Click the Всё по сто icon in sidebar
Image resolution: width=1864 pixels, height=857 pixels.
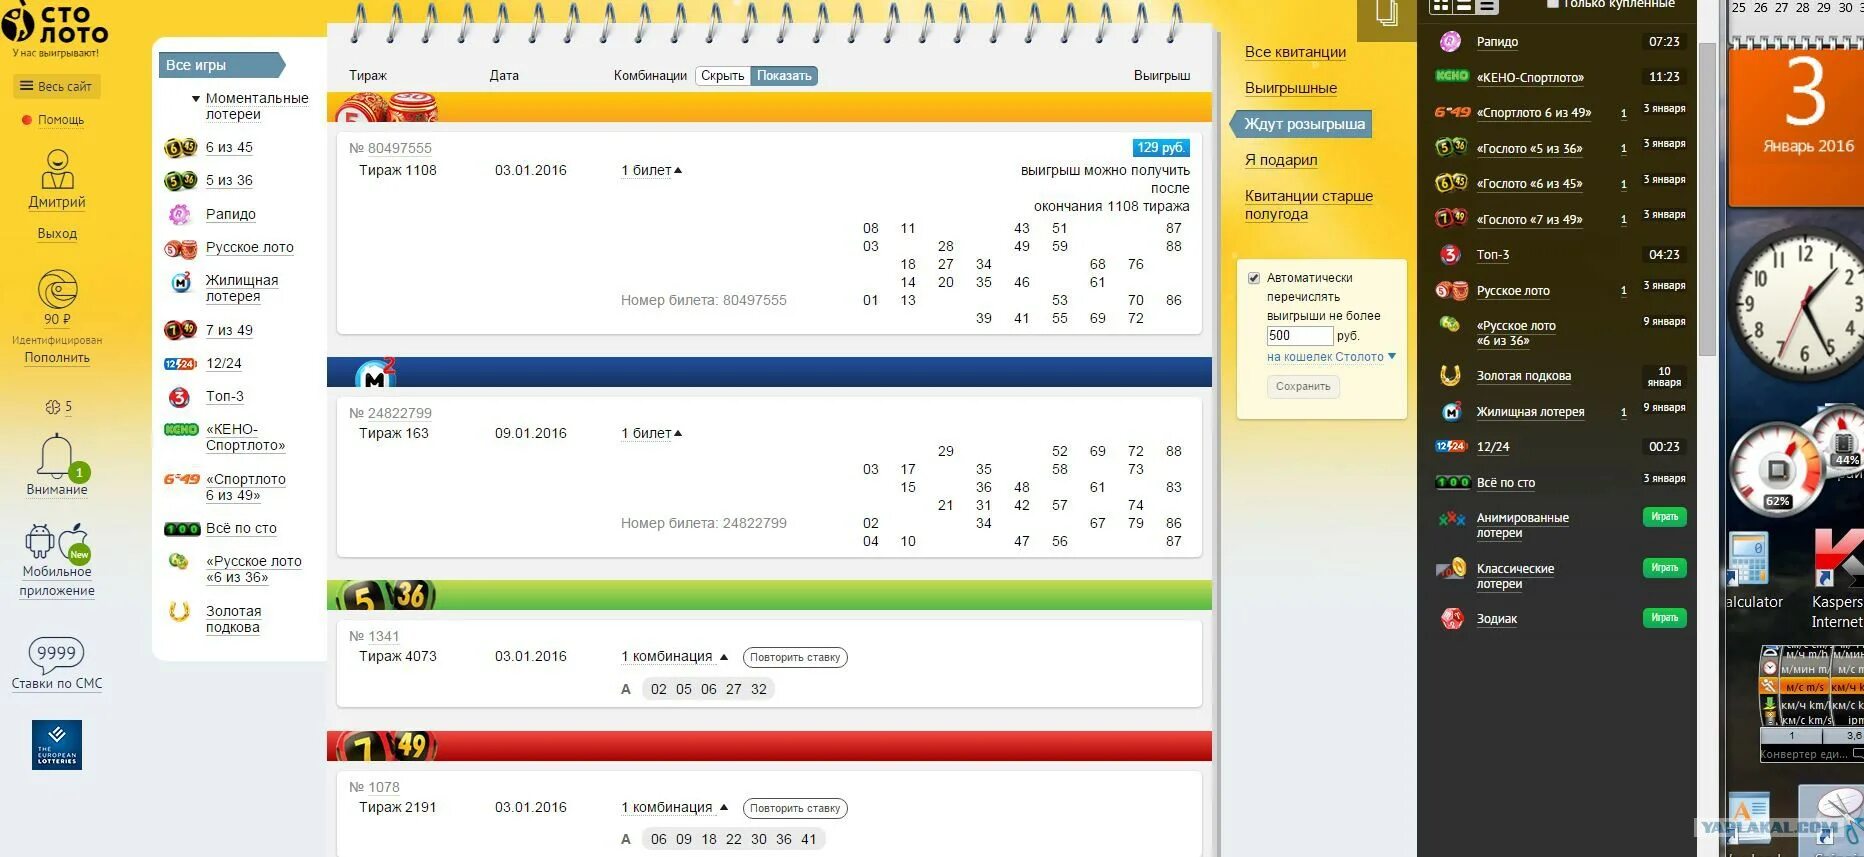point(182,529)
